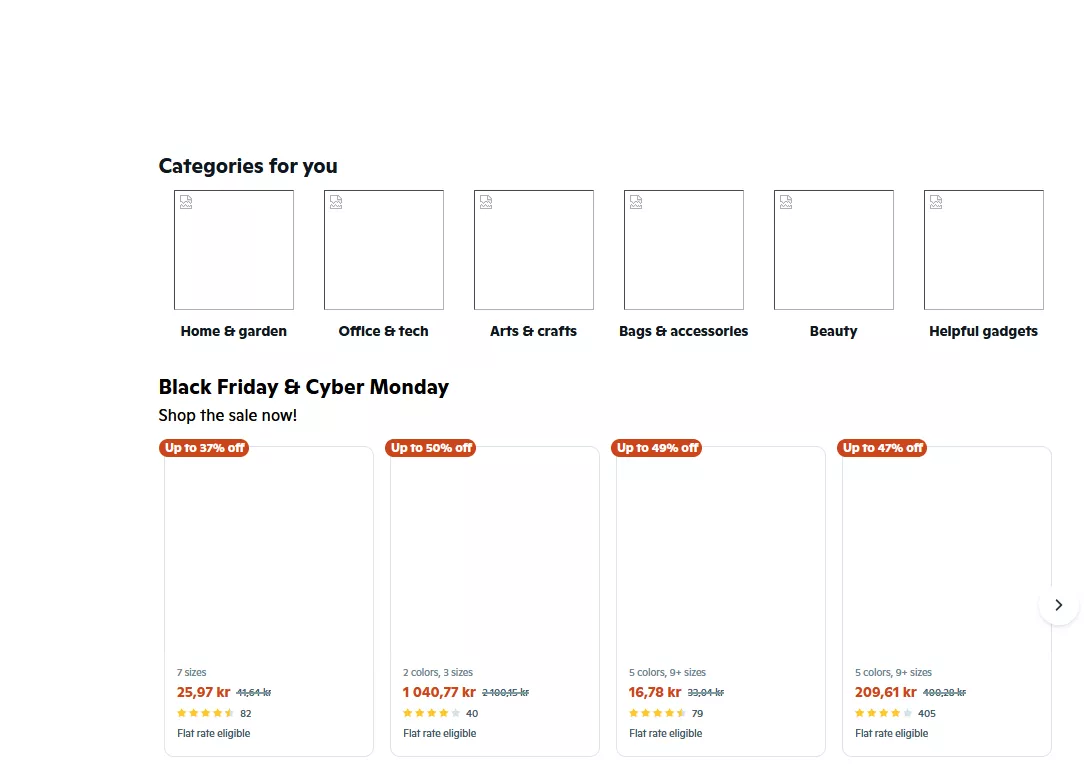Open the product priced 1 040,77 kr
1091x778 pixels.
coord(495,560)
